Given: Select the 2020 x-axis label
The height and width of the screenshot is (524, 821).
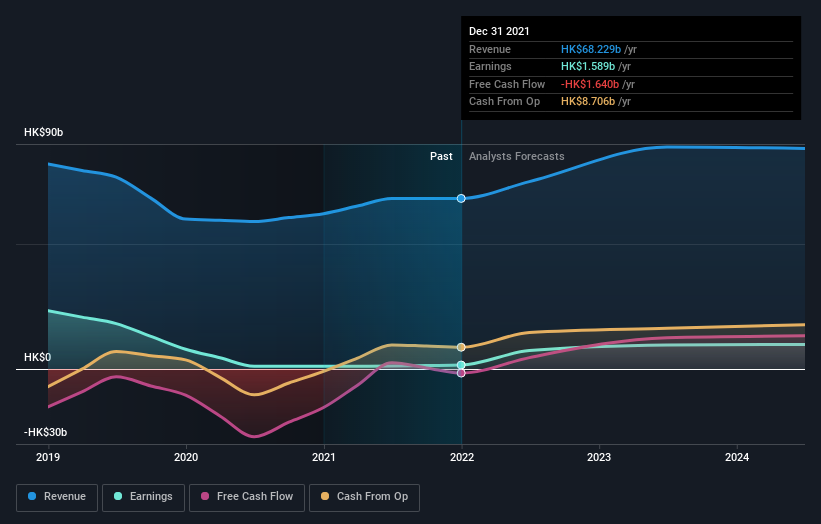Looking at the screenshot, I should click(186, 458).
